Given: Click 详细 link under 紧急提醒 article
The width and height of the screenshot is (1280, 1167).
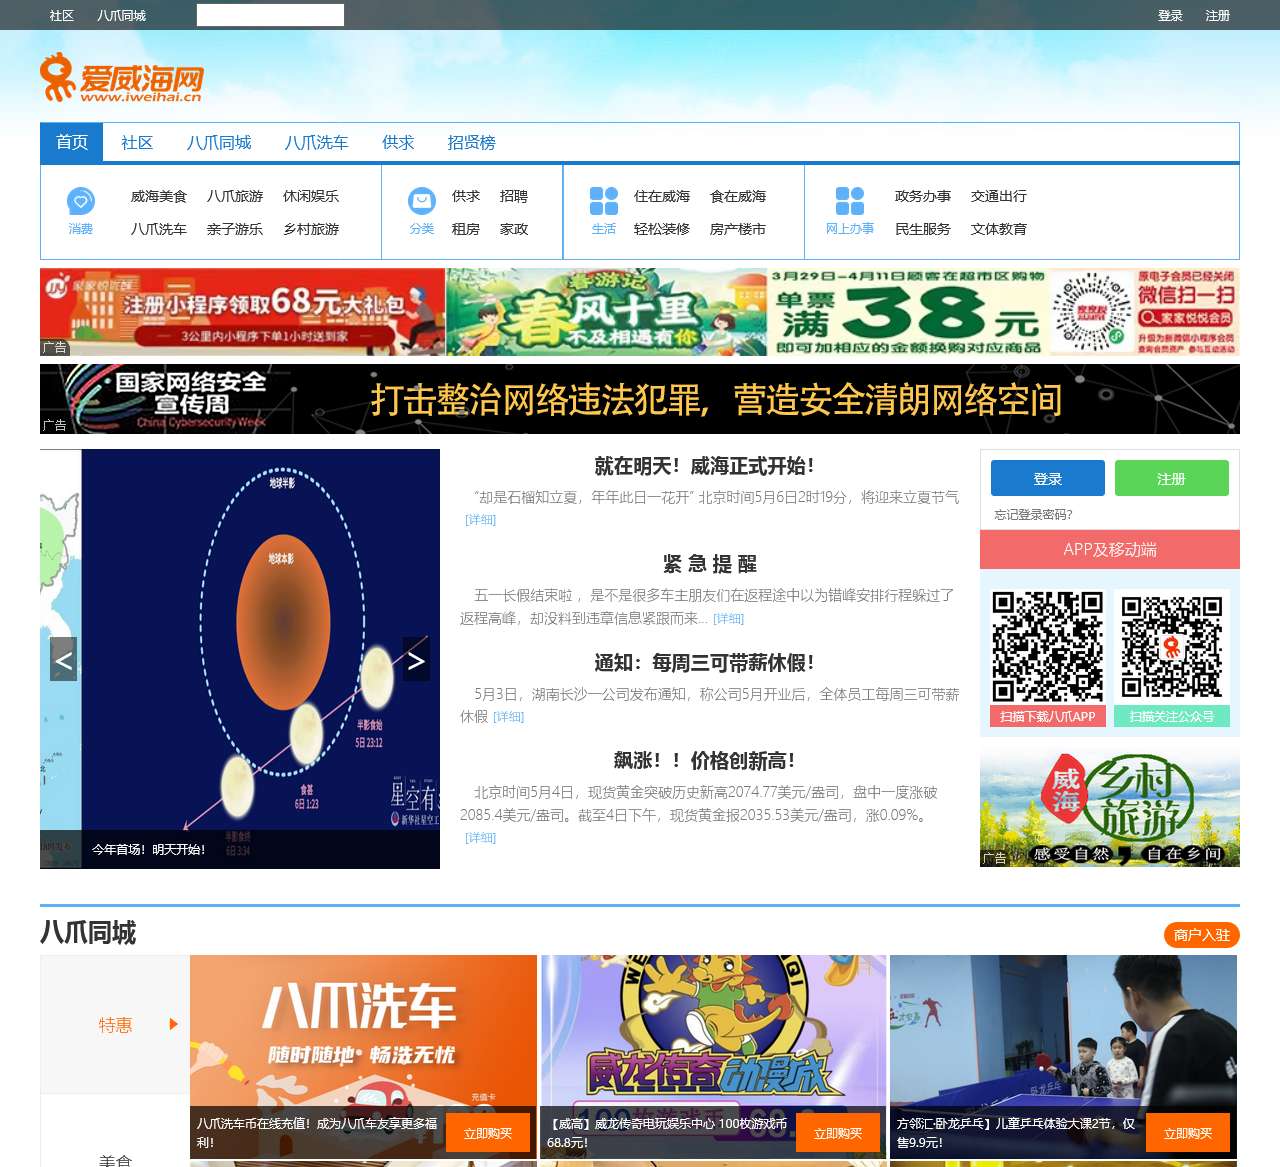Looking at the screenshot, I should 729,619.
